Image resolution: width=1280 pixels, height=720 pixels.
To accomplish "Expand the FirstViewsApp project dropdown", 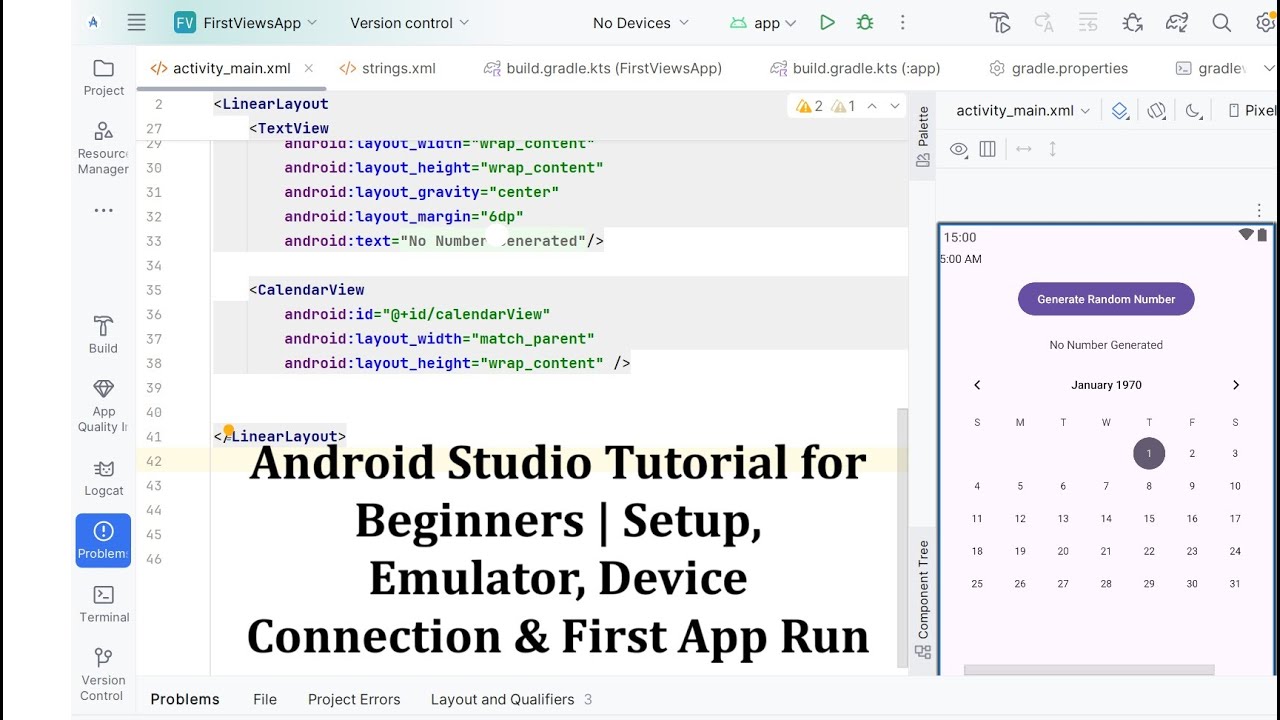I will (245, 22).
